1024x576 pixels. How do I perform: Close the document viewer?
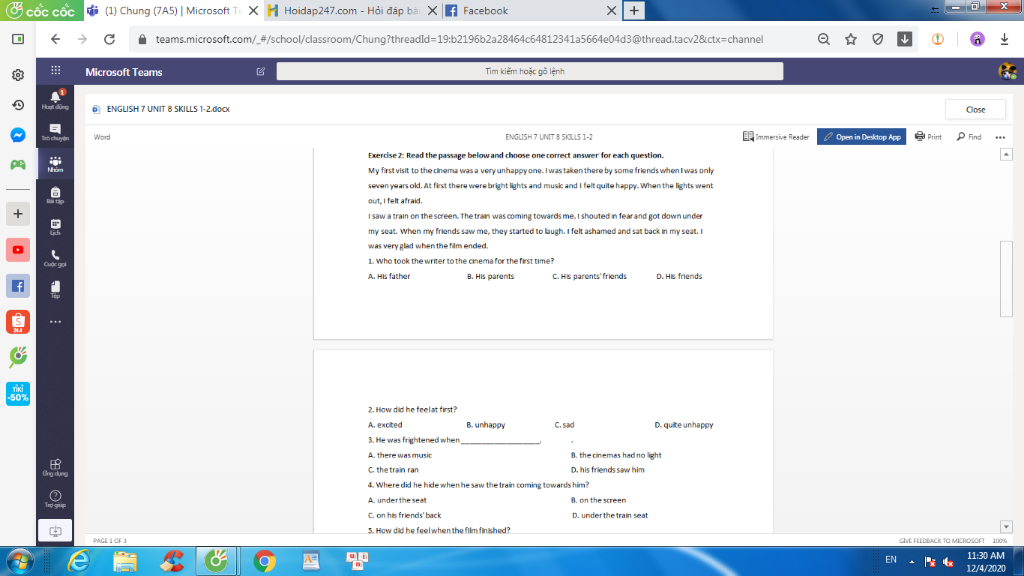point(975,109)
